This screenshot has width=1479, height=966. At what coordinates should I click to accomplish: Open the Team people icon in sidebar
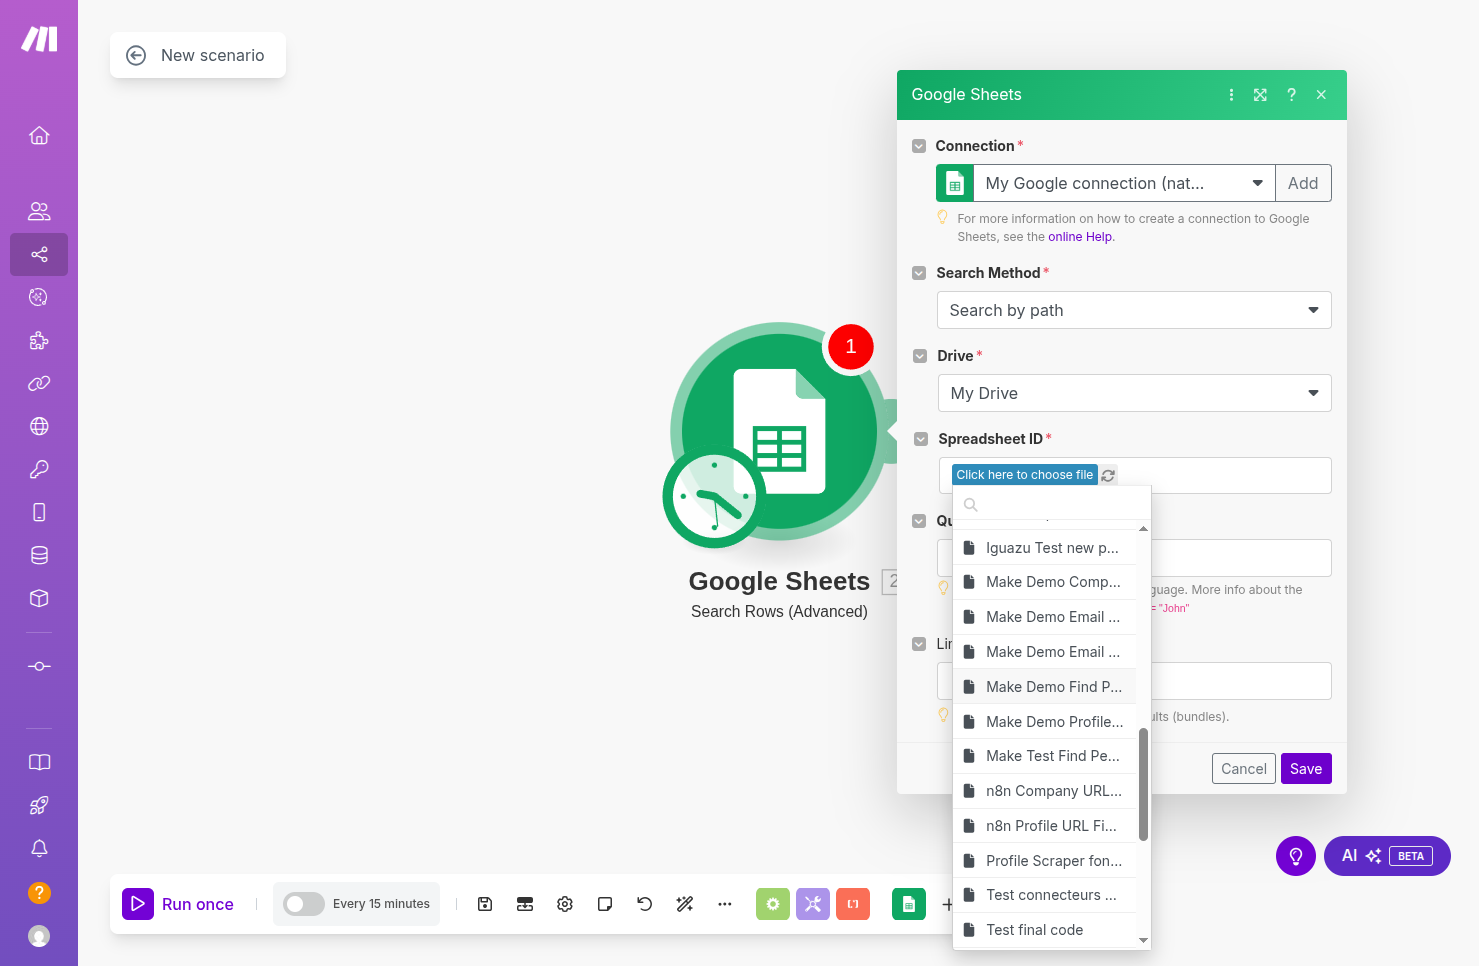(x=39, y=211)
